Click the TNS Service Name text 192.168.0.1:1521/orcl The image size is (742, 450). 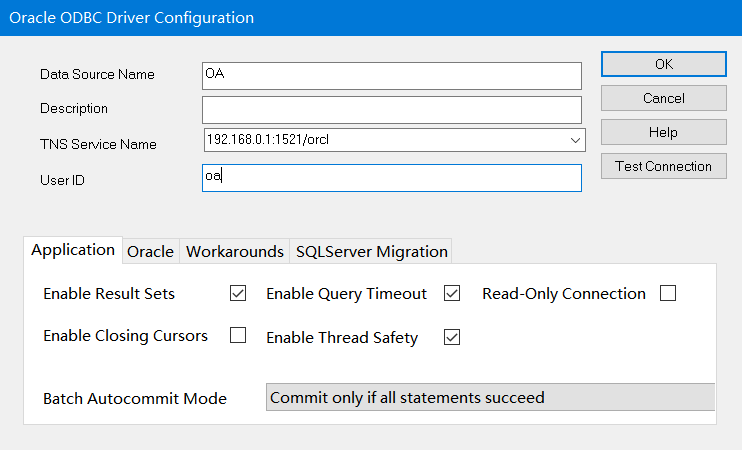tap(268, 140)
